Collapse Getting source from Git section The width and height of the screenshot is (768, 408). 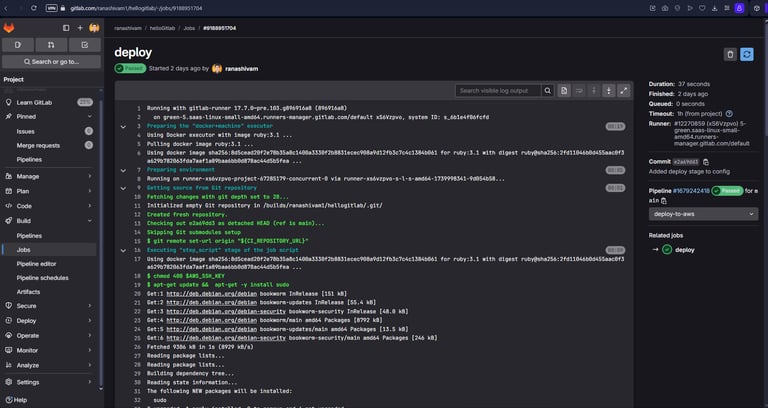click(123, 188)
